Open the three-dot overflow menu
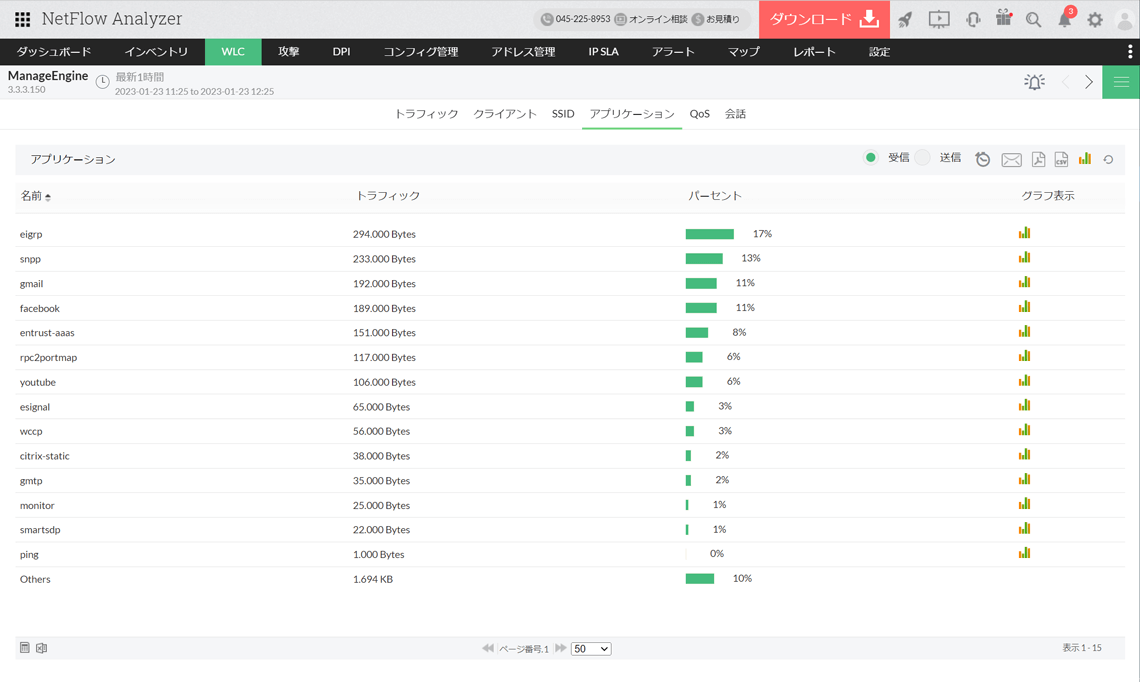Screen dimensions: 1140x682 1130,52
